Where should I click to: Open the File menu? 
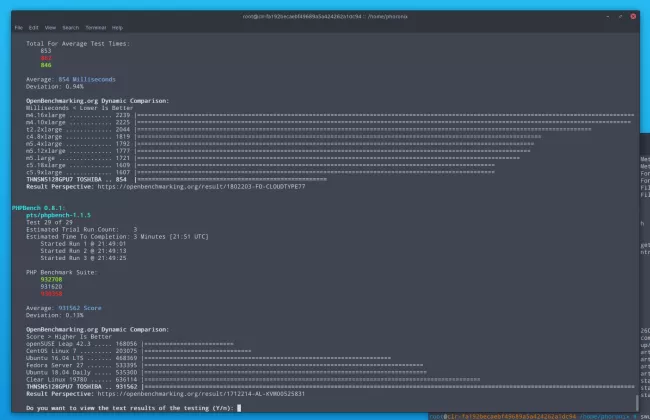point(19,28)
